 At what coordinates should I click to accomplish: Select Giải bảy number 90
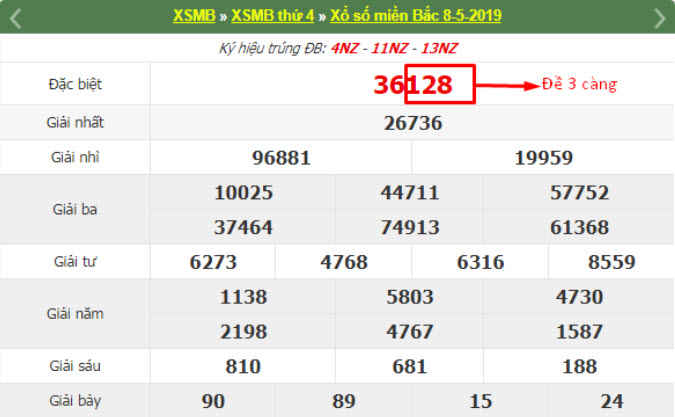coord(213,401)
